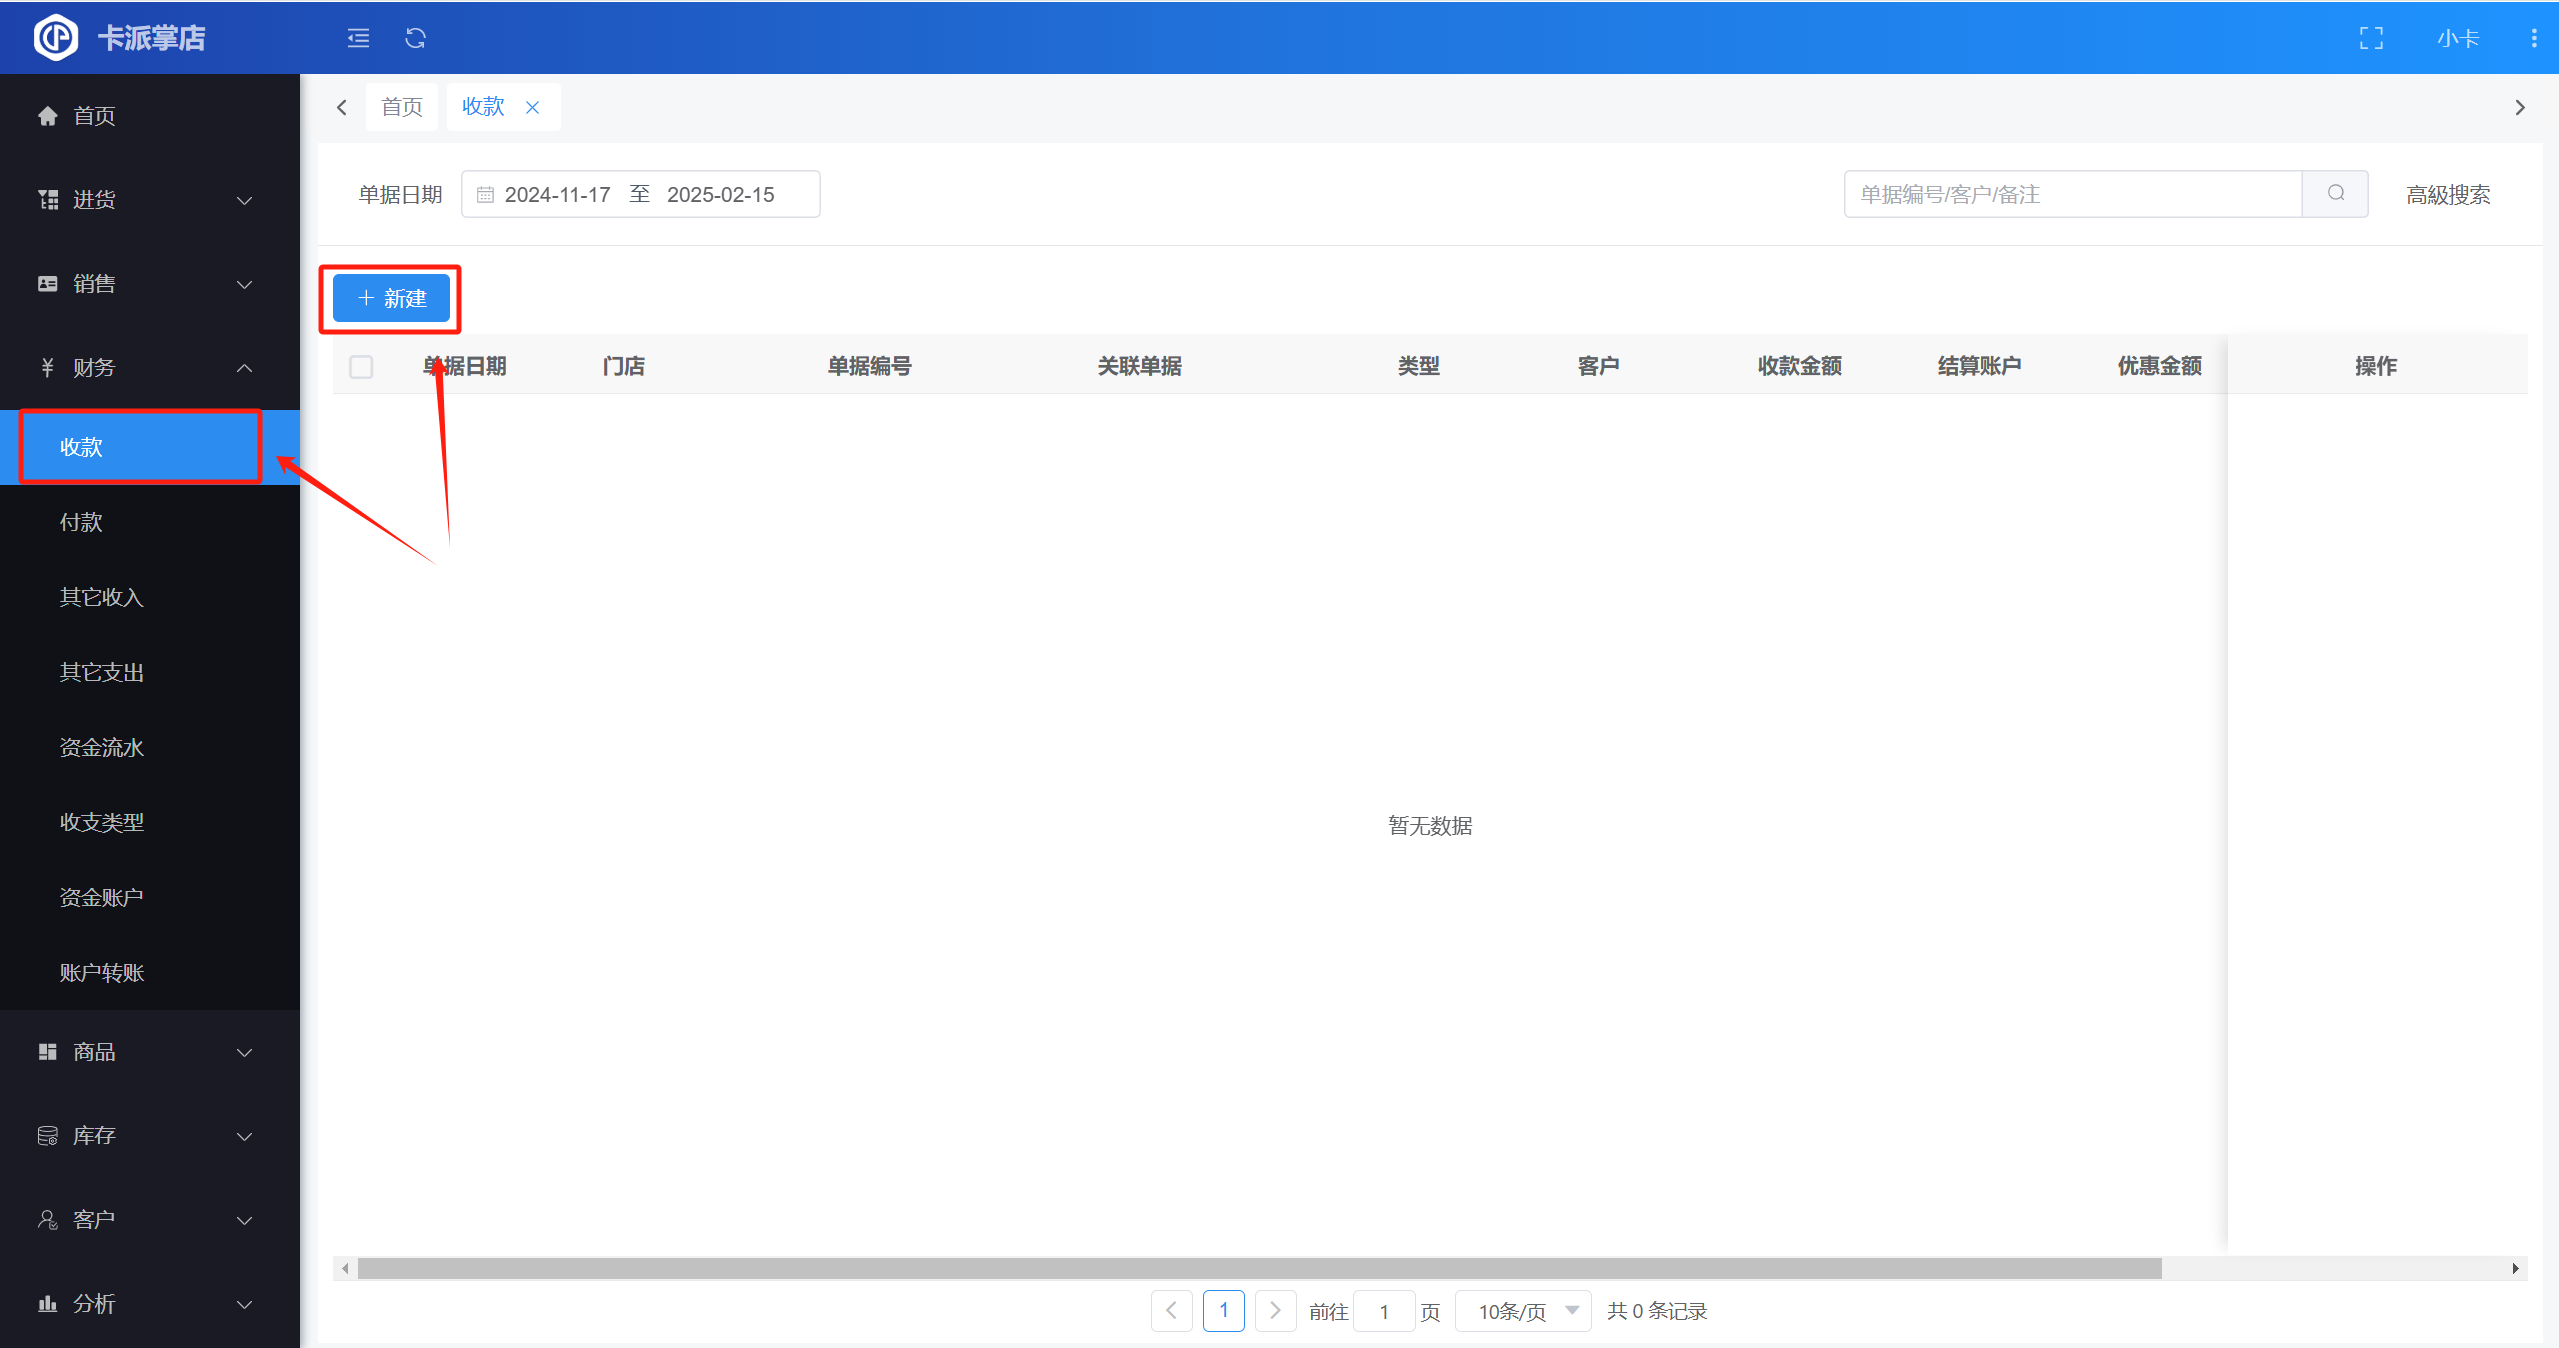Toggle fullscreen mode icon
The width and height of the screenshot is (2559, 1348).
[2371, 38]
